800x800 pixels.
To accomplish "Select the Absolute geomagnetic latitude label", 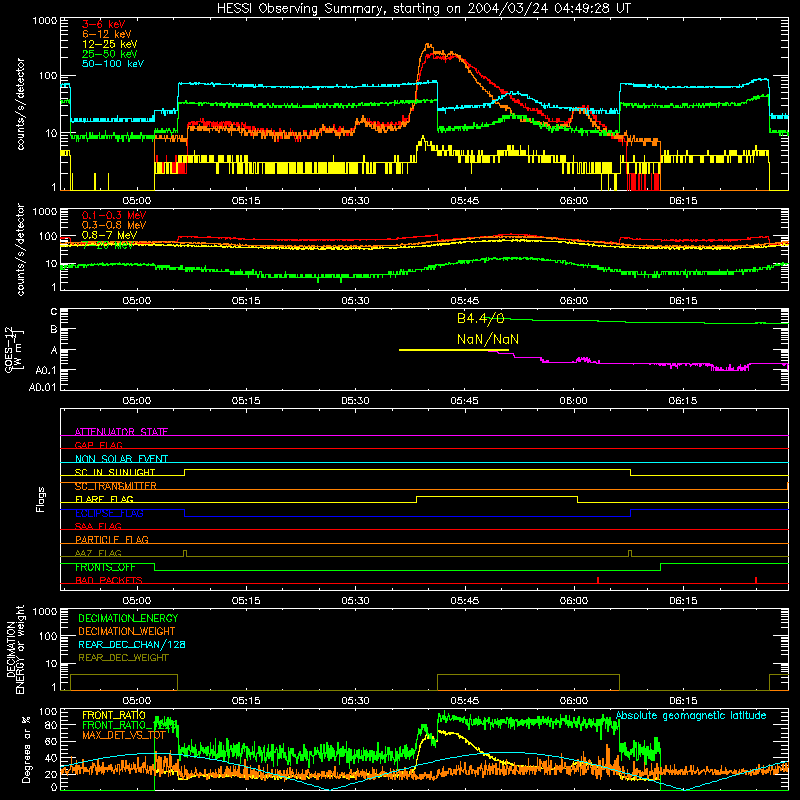I will [691, 716].
